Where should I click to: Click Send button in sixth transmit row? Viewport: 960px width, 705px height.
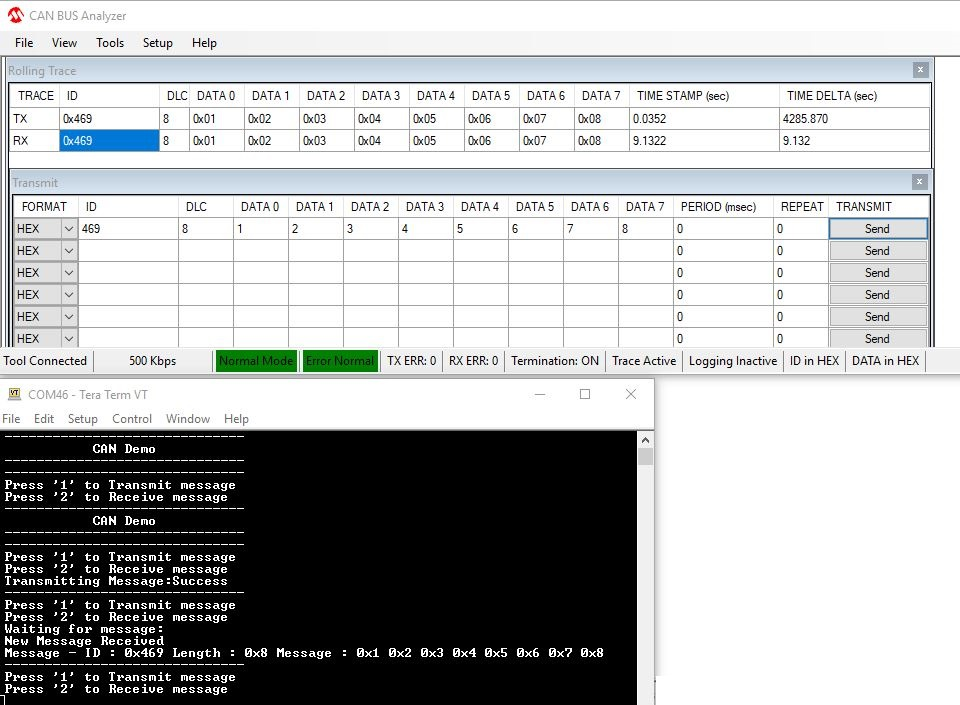click(x=878, y=338)
